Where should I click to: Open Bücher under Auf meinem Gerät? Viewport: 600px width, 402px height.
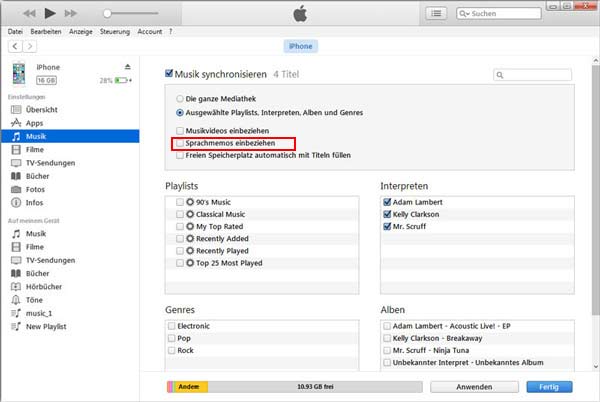[70, 273]
